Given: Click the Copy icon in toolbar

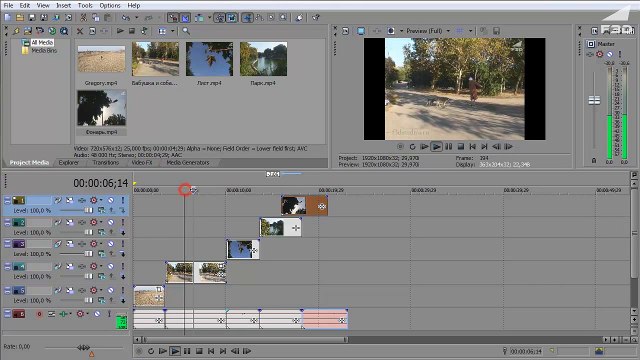Looking at the screenshot, I should pyautogui.click(x=96, y=18).
